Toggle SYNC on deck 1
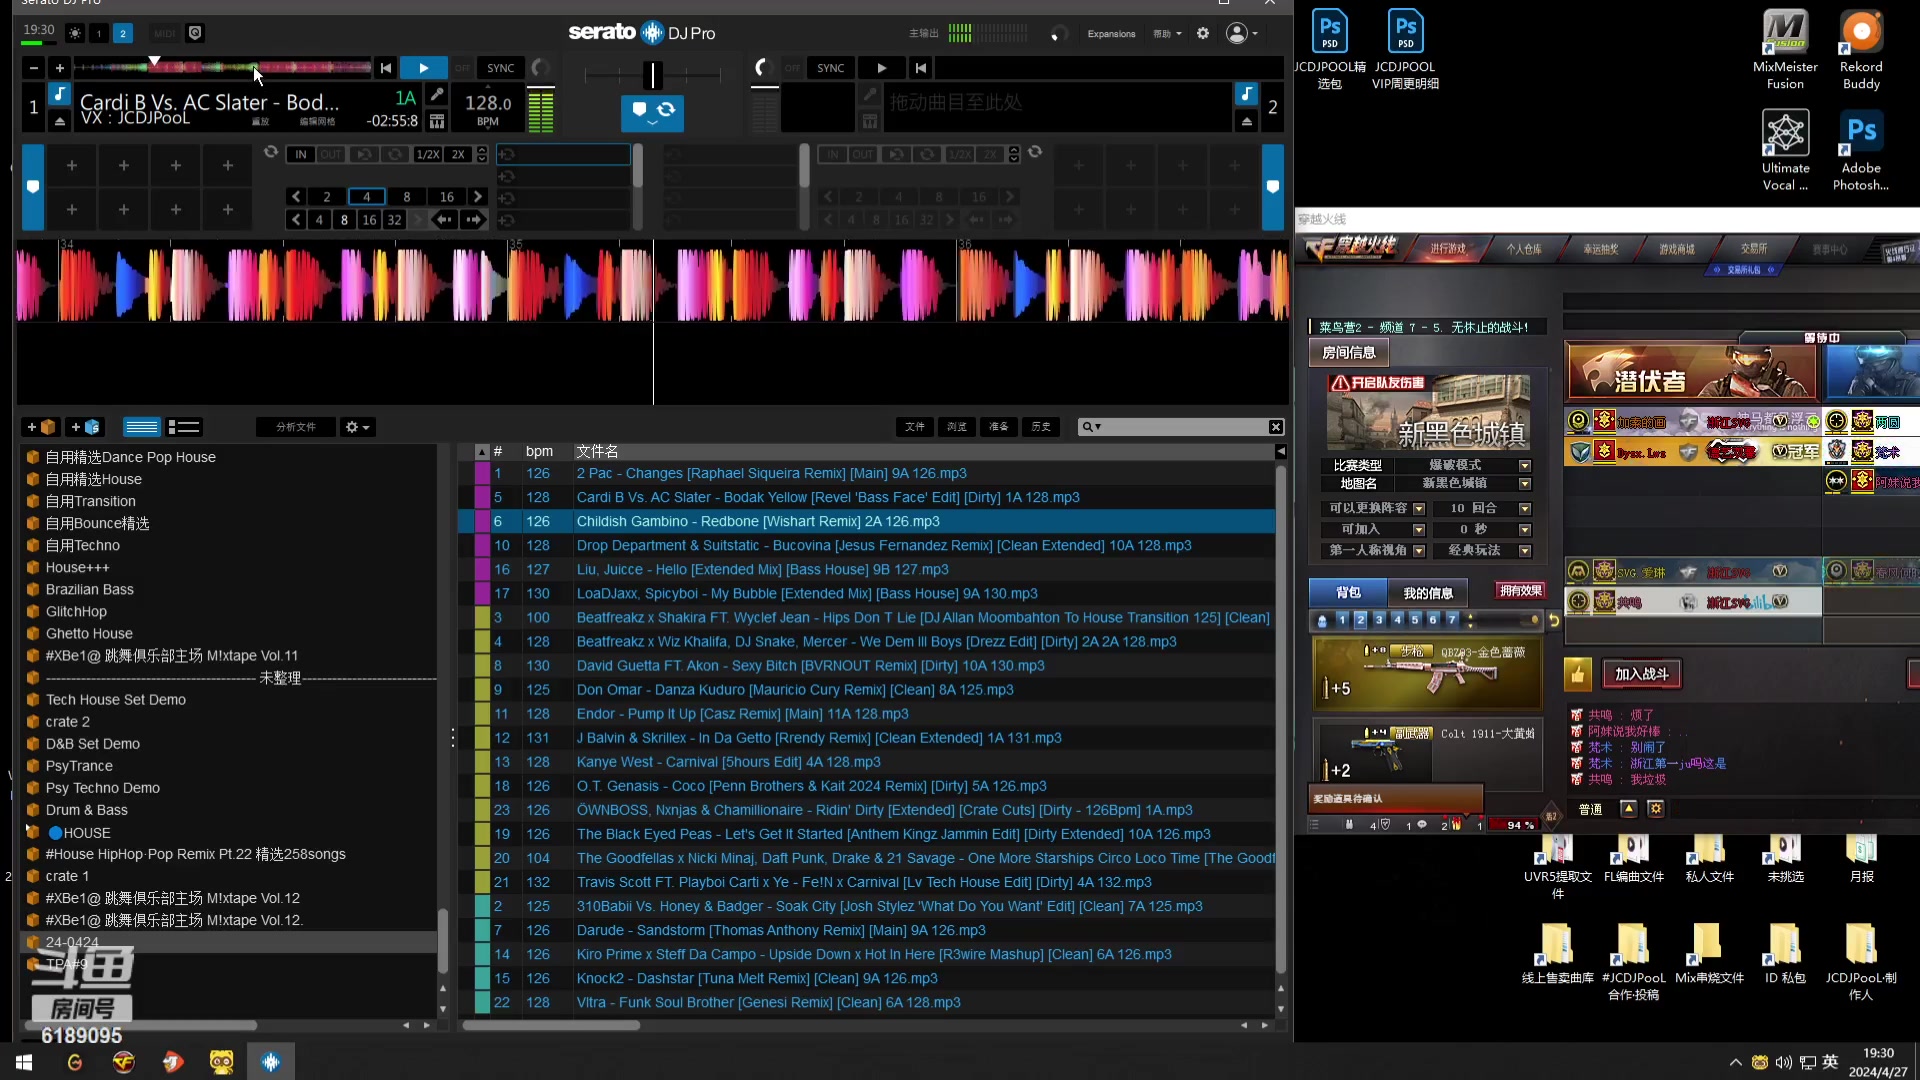 [501, 68]
